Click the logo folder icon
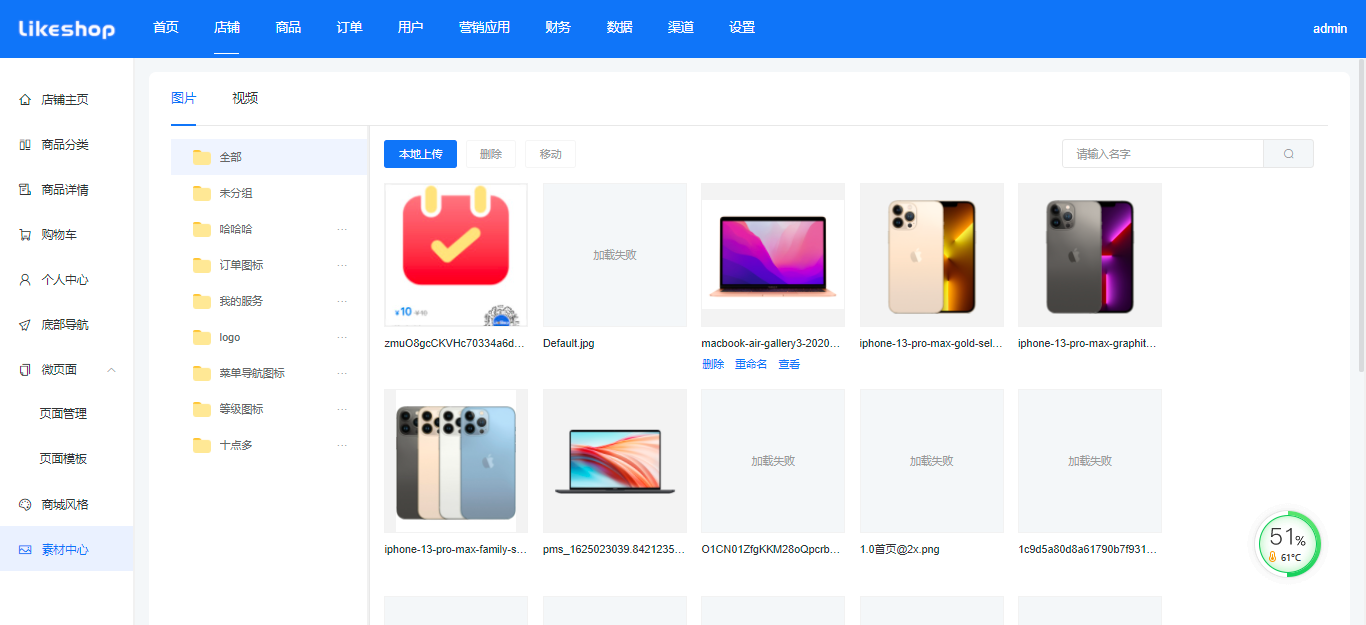The height and width of the screenshot is (625, 1366). tap(202, 337)
